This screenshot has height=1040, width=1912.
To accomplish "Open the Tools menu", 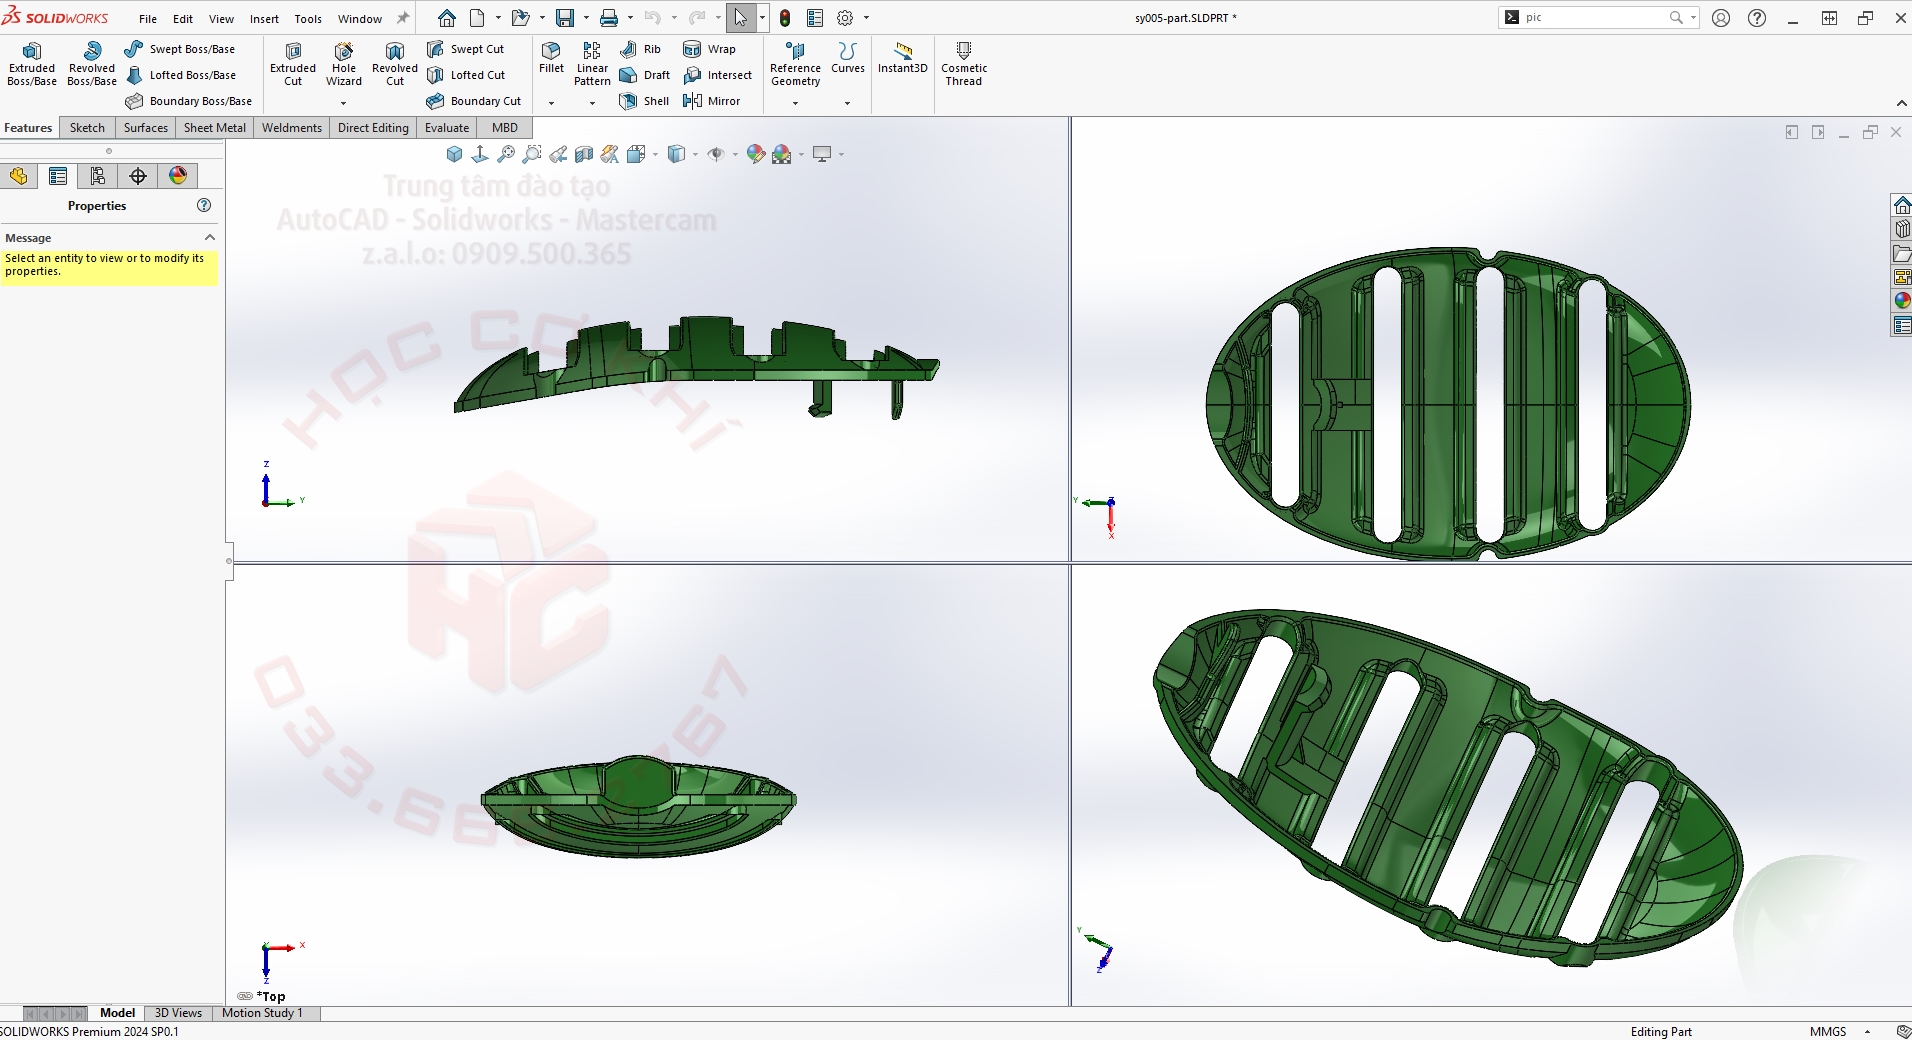I will 308,19.
